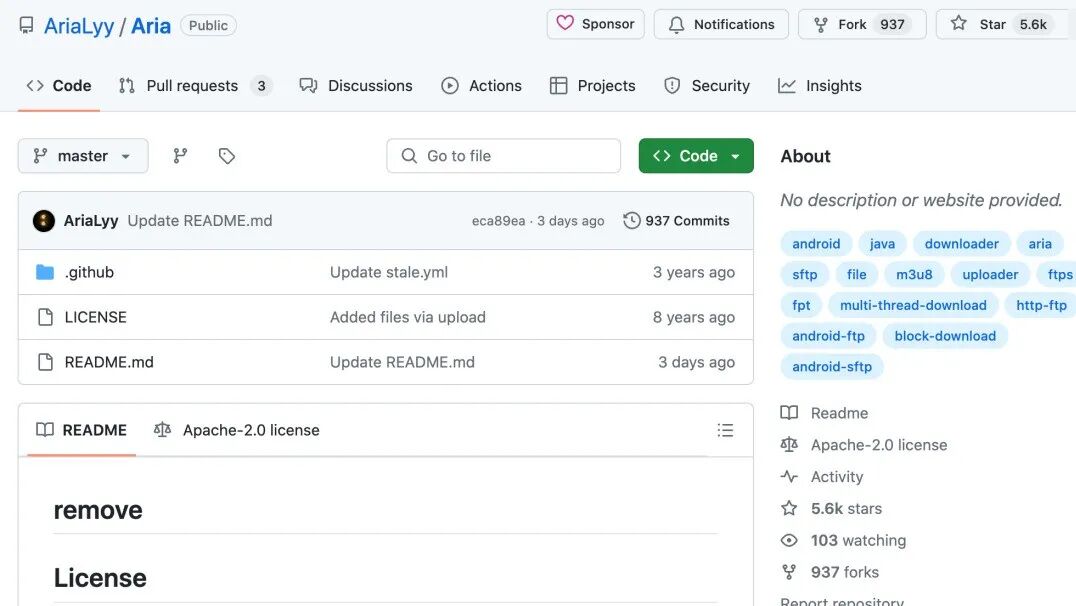Viewport: 1076px width, 606px height.
Task: Open the 937 Commits history link
Action: (x=677, y=220)
